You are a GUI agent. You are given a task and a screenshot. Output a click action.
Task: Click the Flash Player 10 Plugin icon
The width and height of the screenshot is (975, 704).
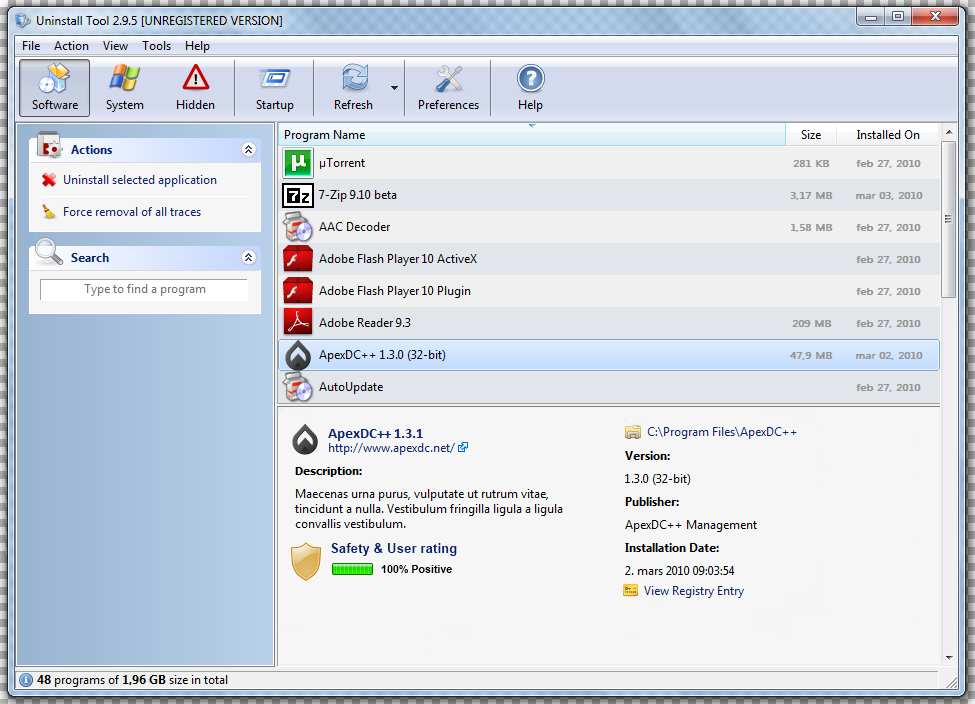click(x=298, y=291)
